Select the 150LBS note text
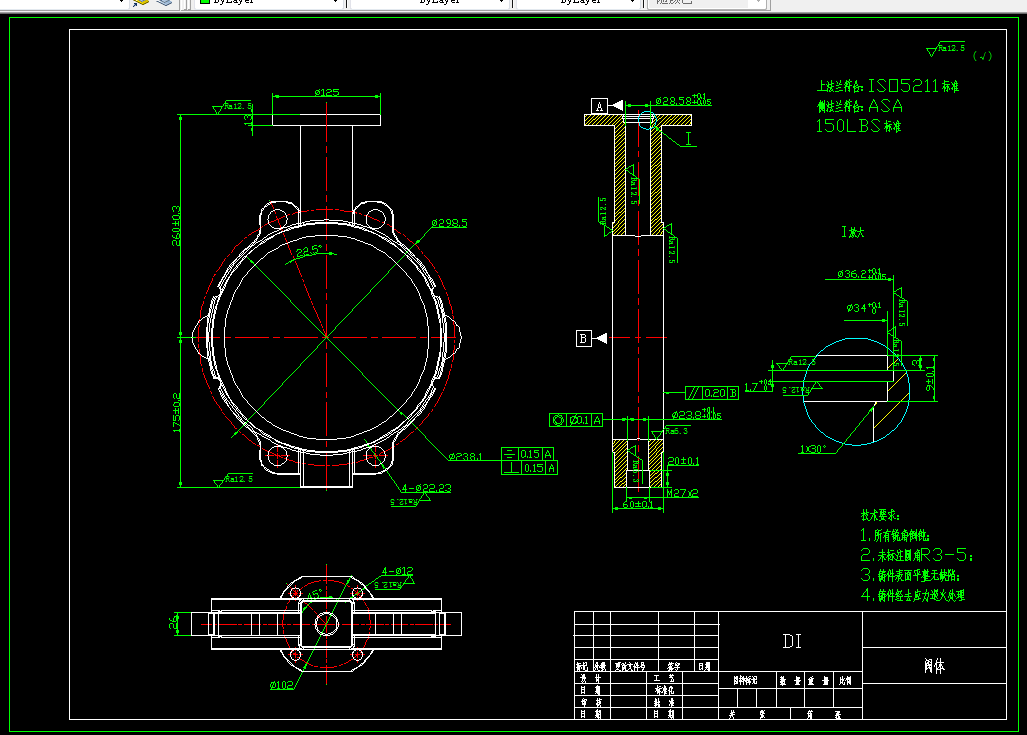 tap(858, 126)
